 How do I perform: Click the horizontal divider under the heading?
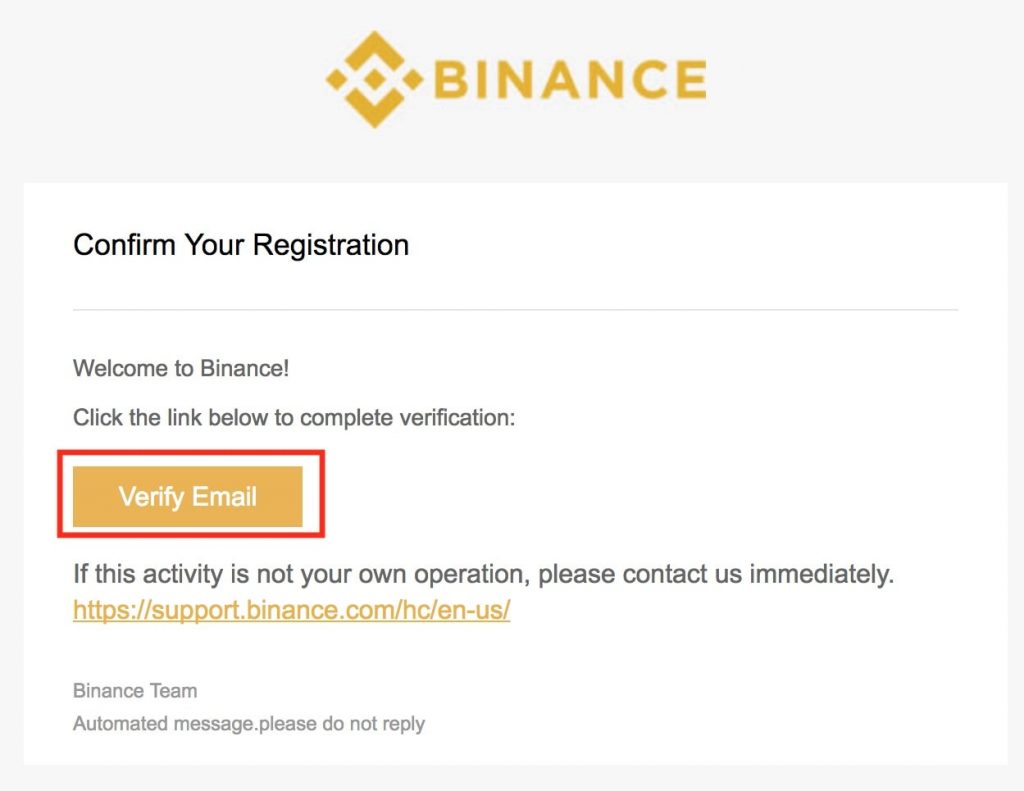click(x=515, y=310)
